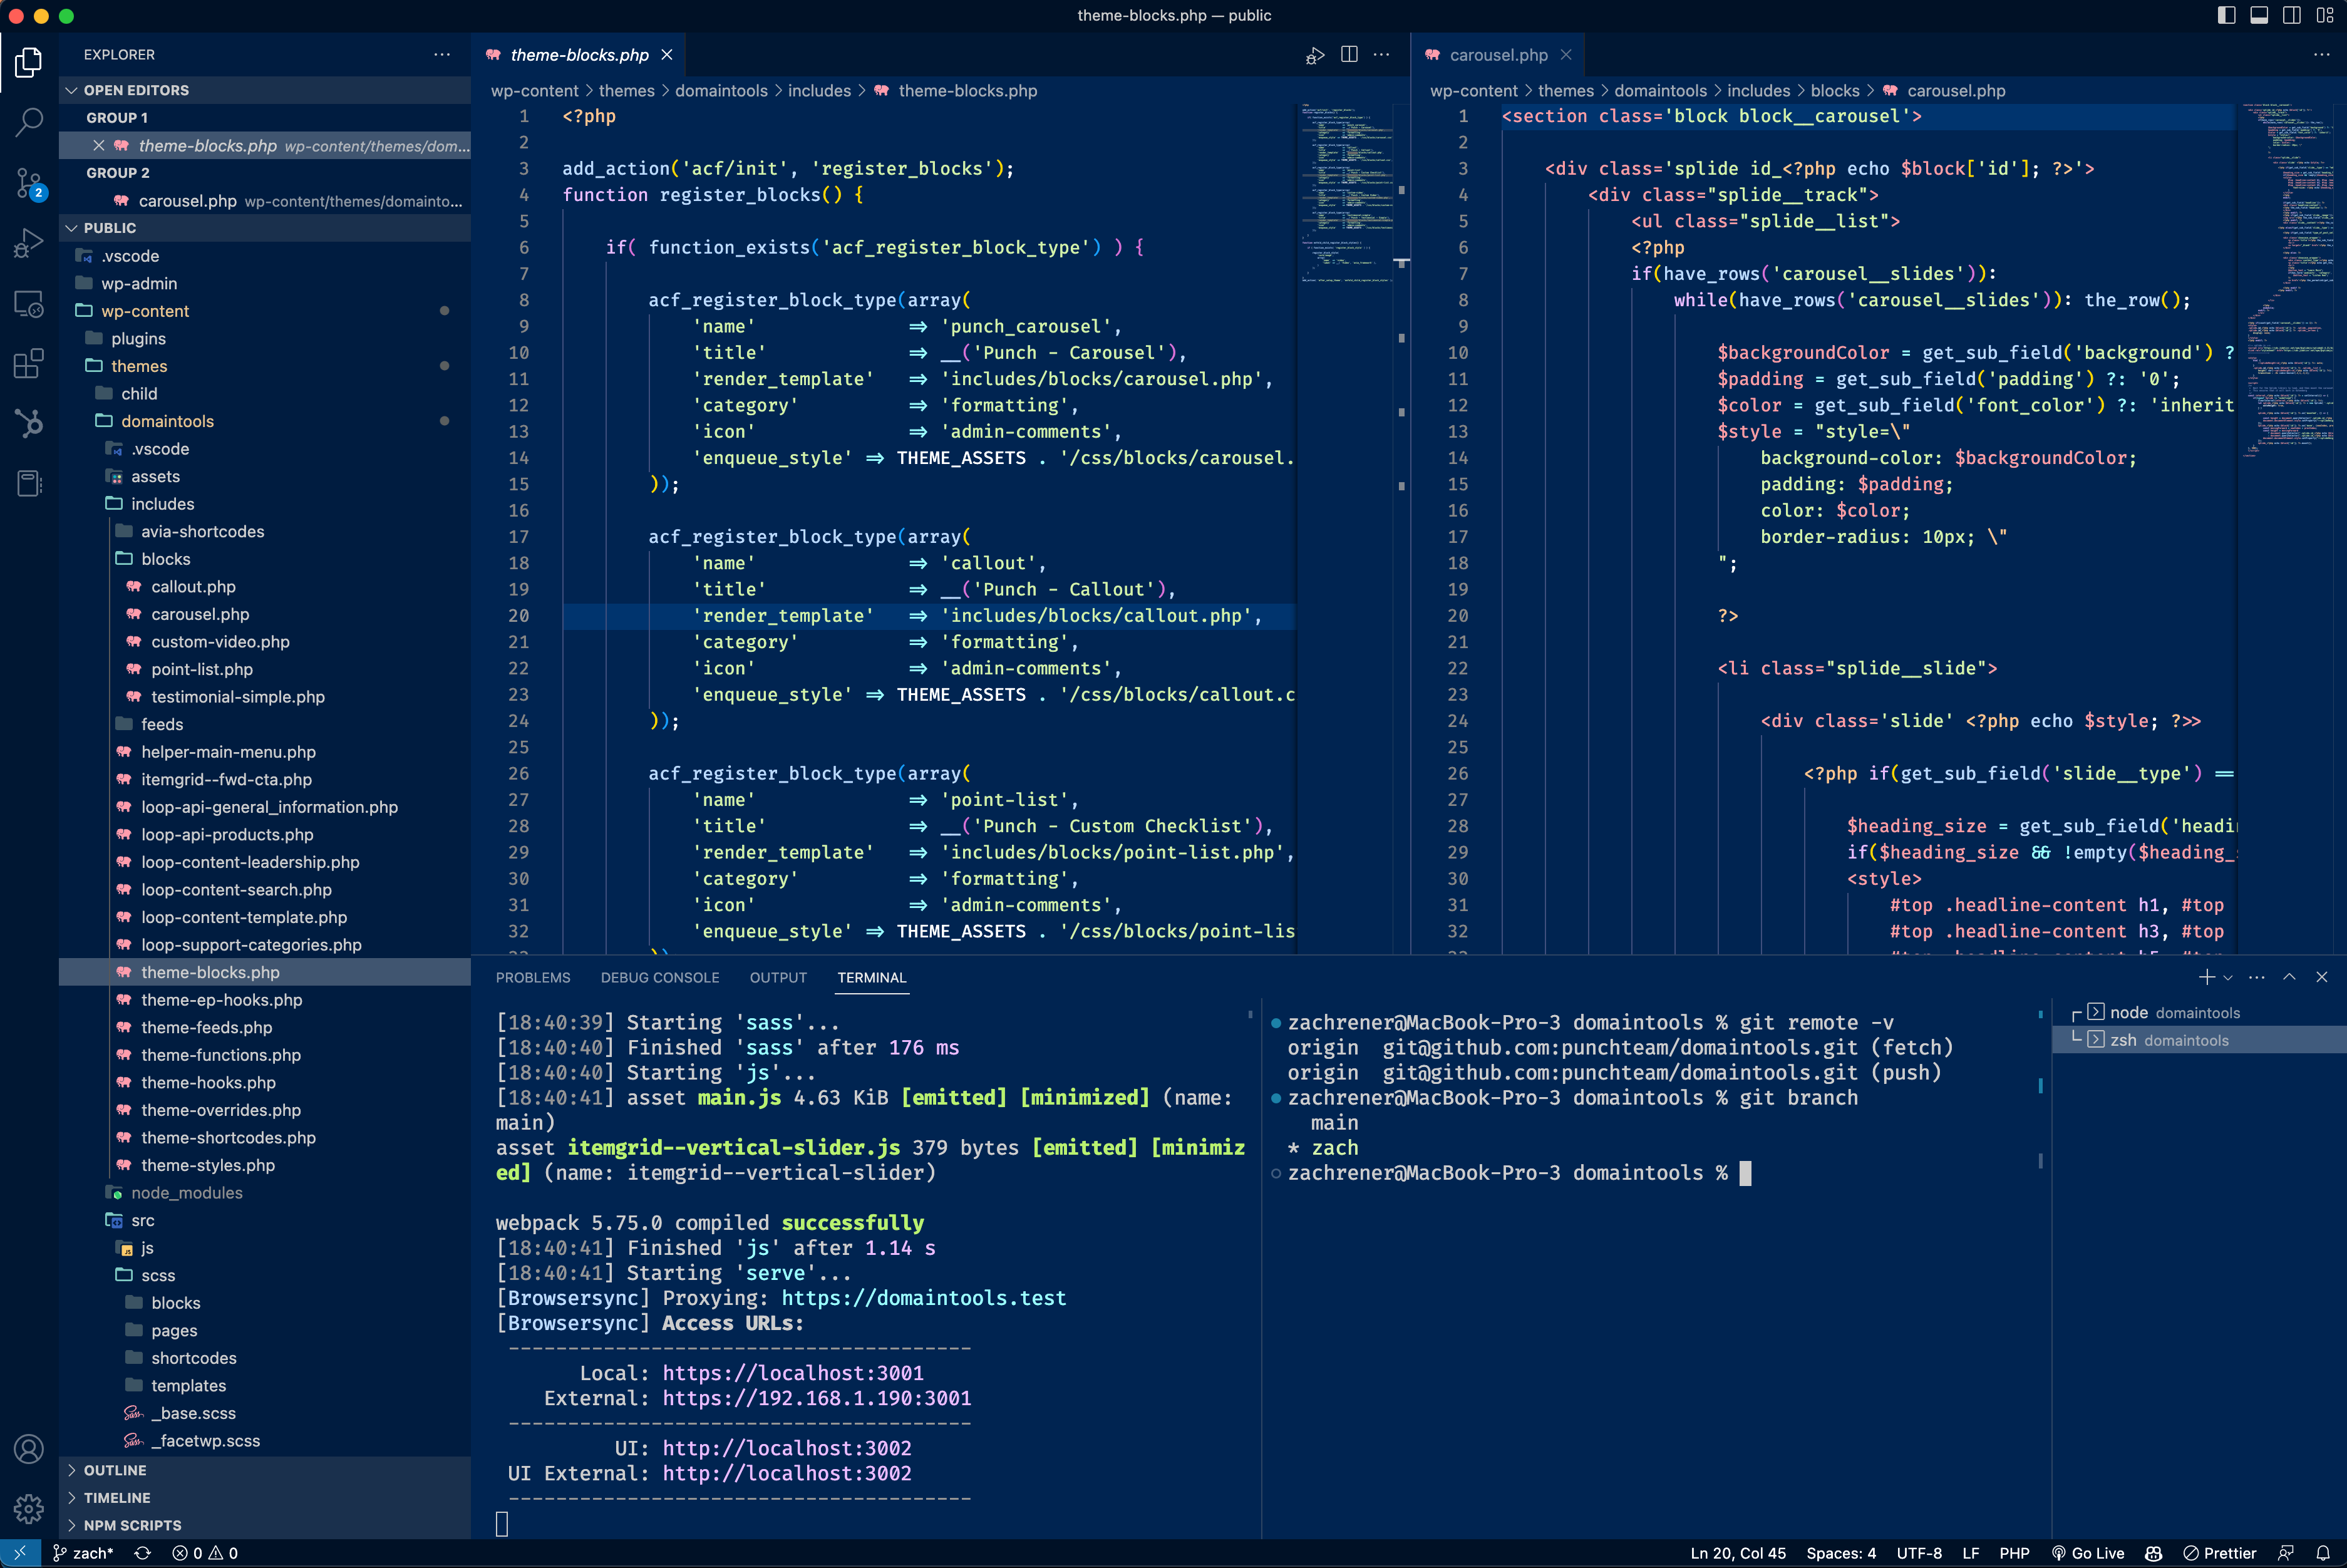Open terminal panel more actions menu

(2257, 977)
